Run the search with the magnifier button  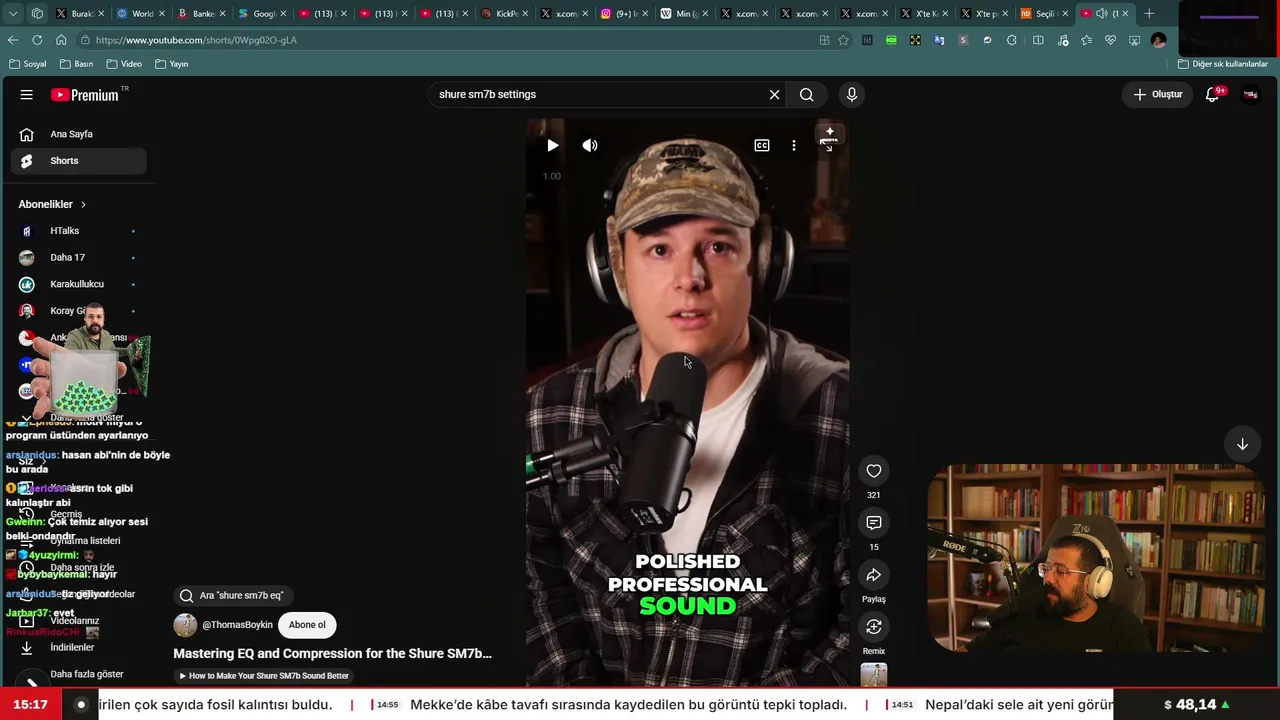point(807,95)
